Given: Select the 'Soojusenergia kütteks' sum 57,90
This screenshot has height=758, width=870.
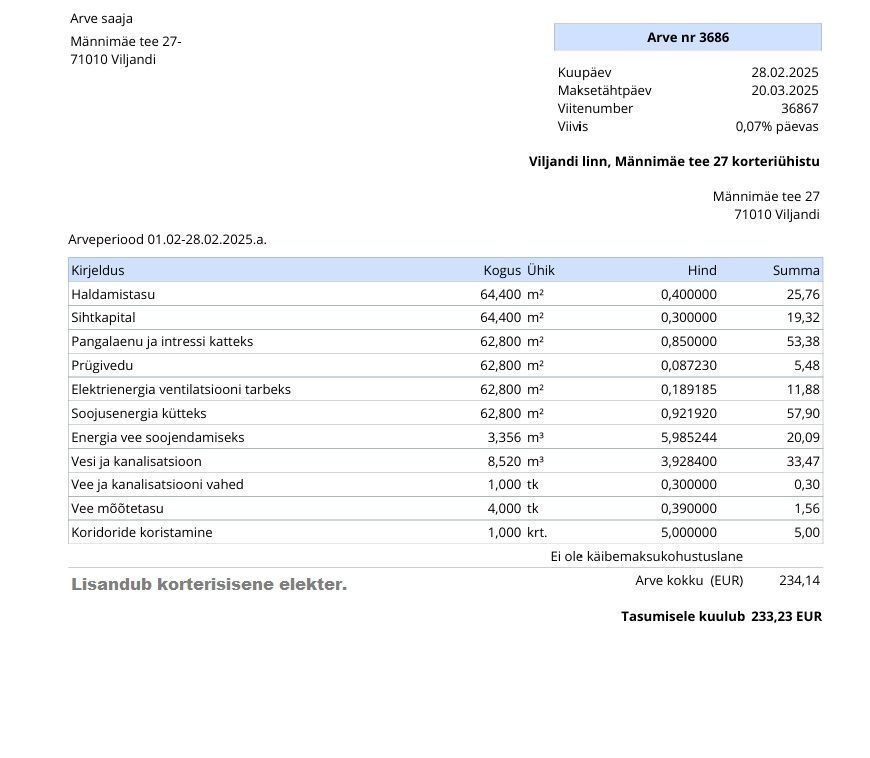Looking at the screenshot, I should pos(803,413).
